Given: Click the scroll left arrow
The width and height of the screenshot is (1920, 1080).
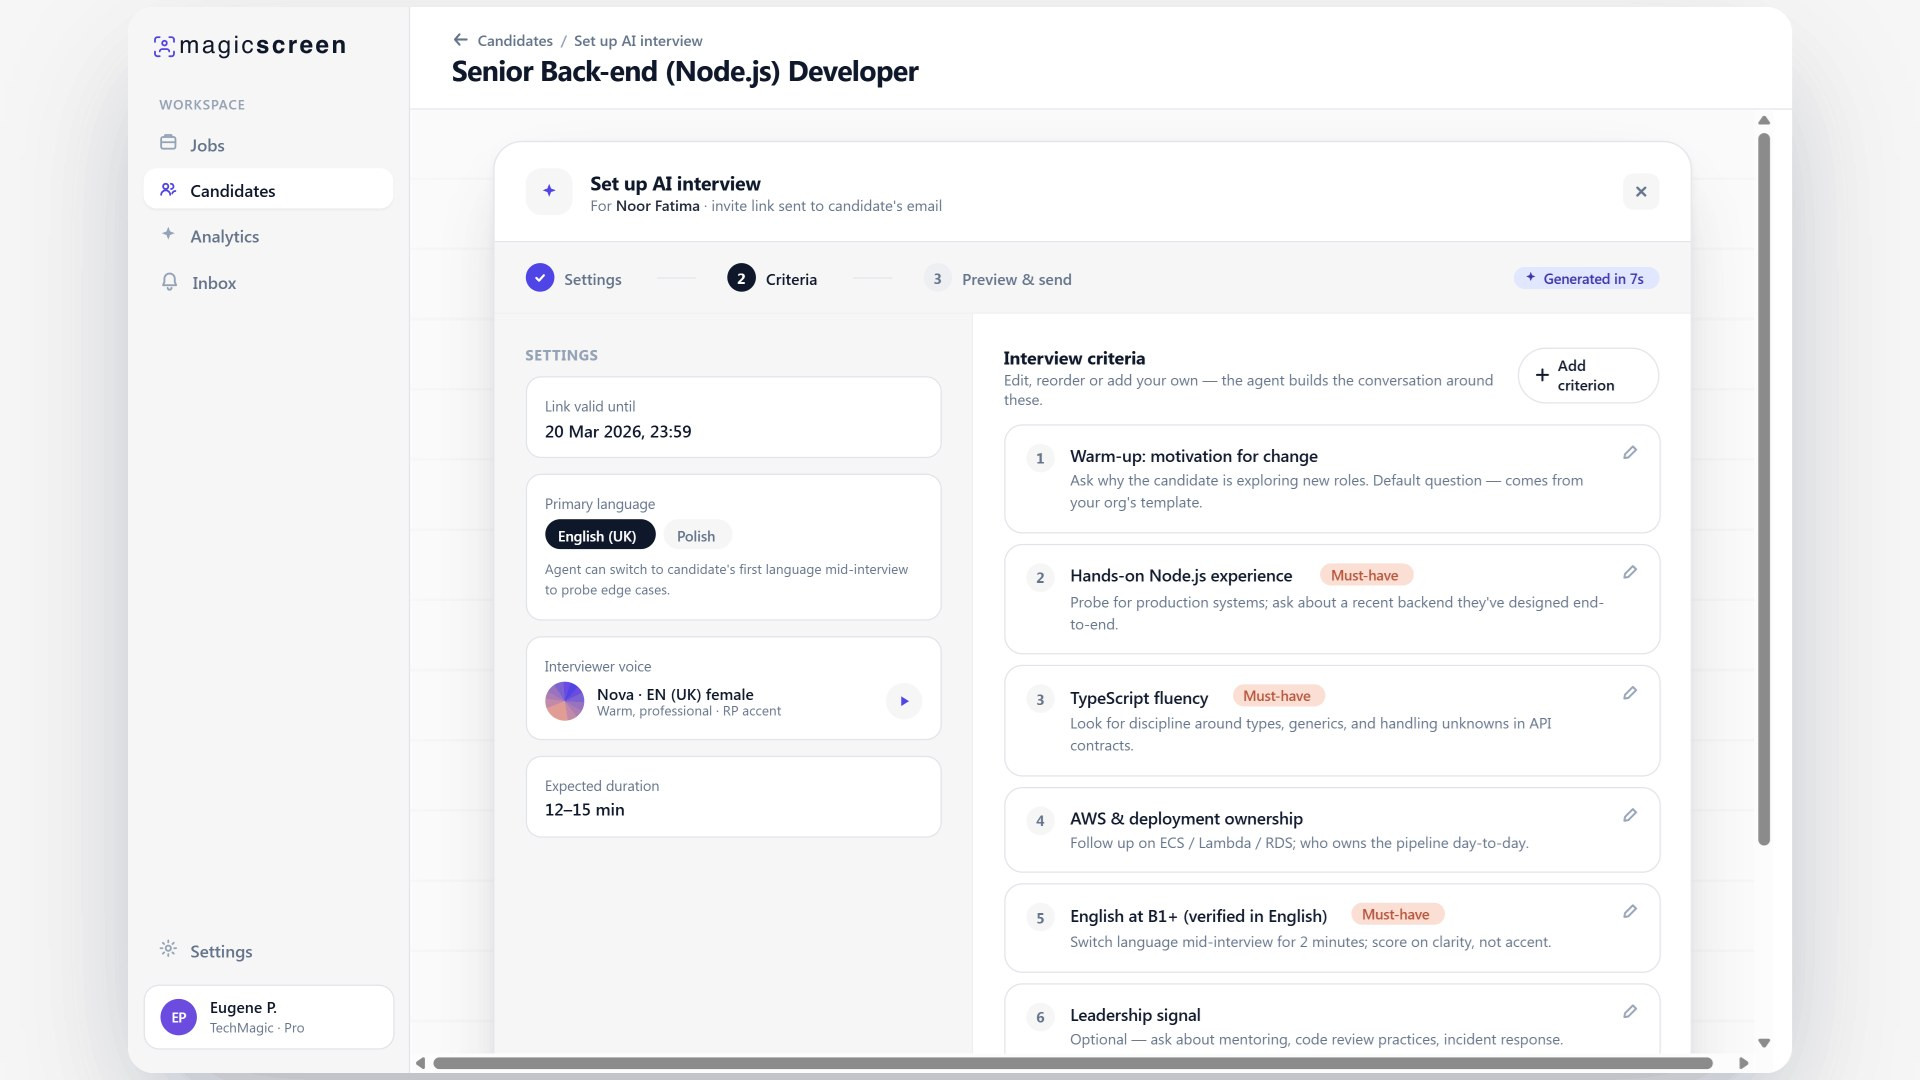Looking at the screenshot, I should point(420,1063).
